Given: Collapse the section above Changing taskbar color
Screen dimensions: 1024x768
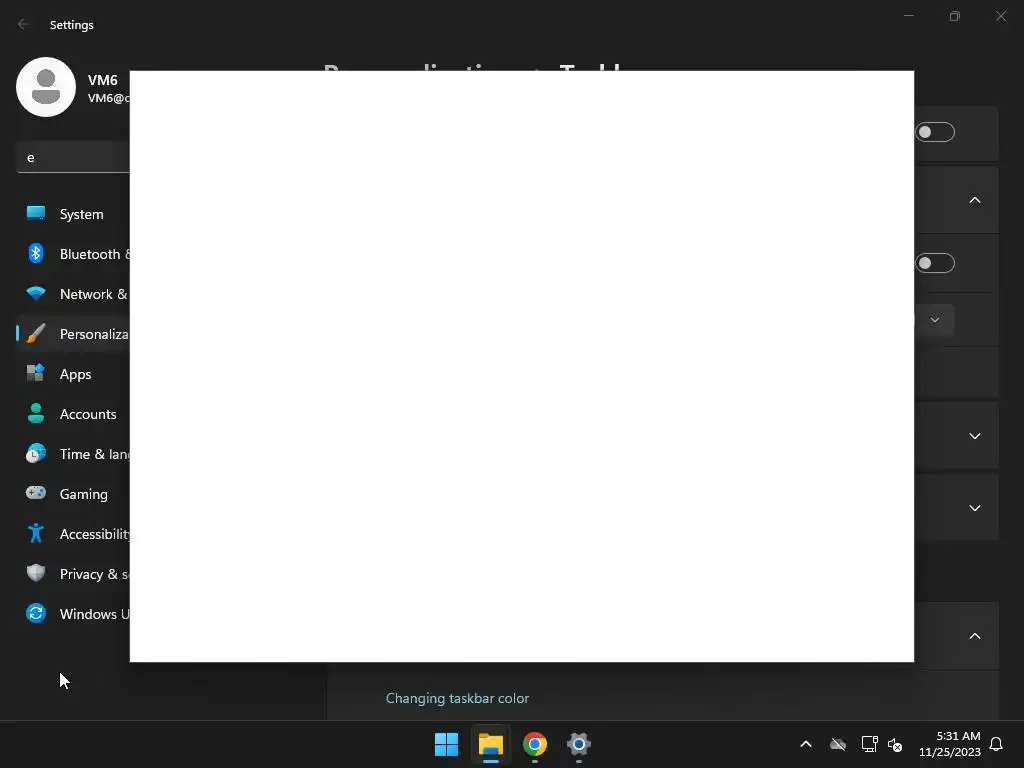Looking at the screenshot, I should (x=975, y=636).
